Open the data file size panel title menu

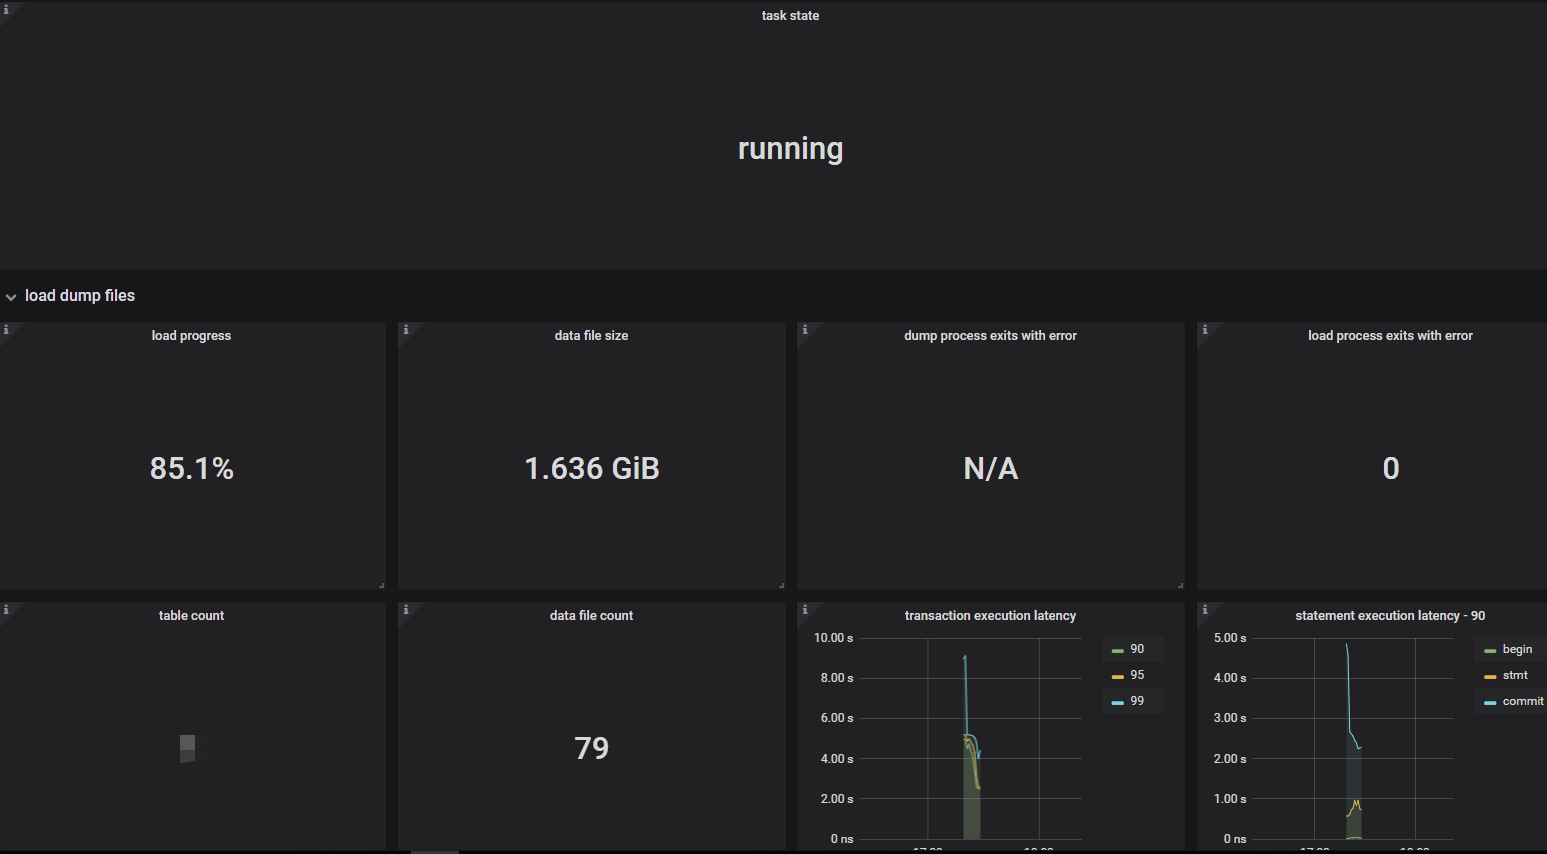click(591, 336)
